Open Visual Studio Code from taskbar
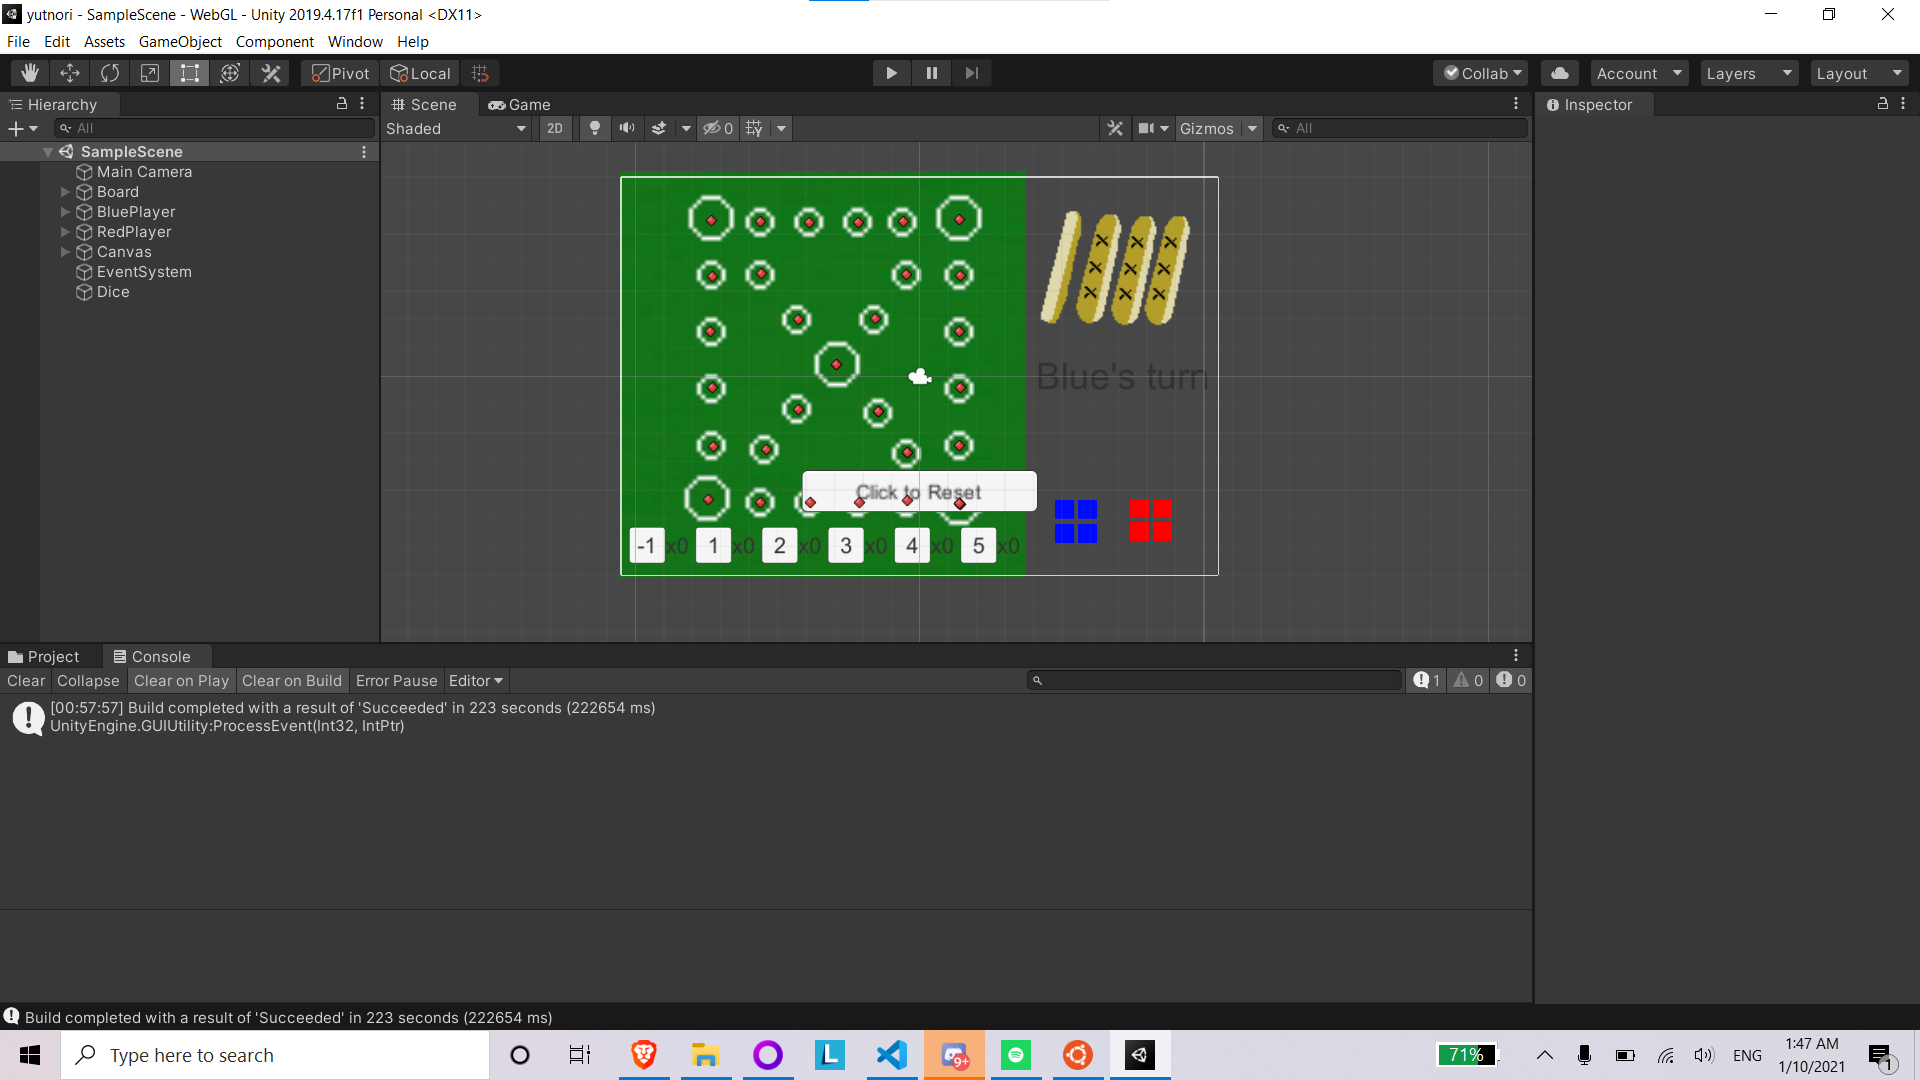1920x1080 pixels. (x=892, y=1055)
